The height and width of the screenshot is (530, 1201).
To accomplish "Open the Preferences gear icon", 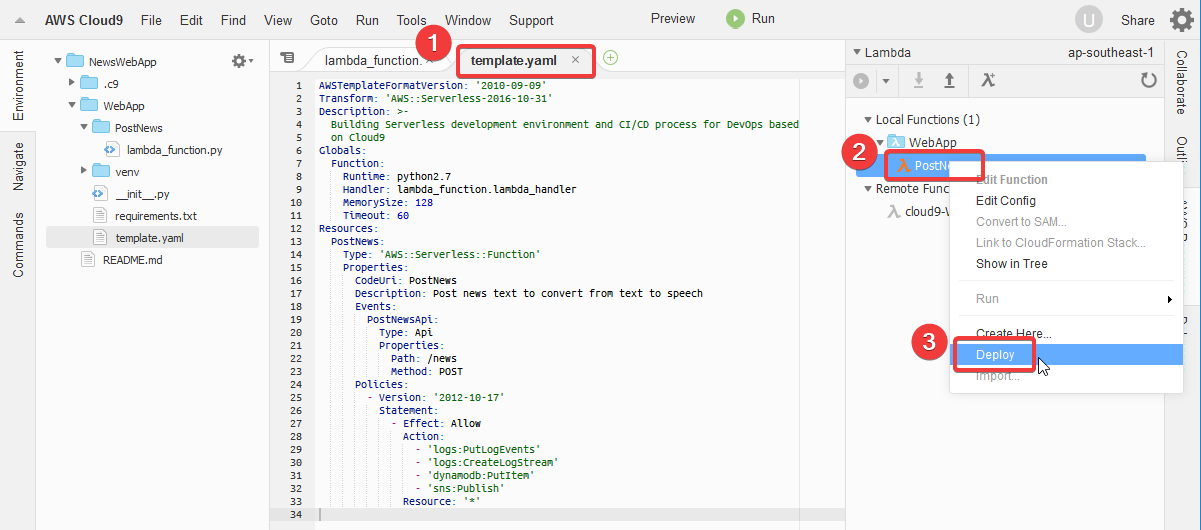I will click(x=1181, y=20).
